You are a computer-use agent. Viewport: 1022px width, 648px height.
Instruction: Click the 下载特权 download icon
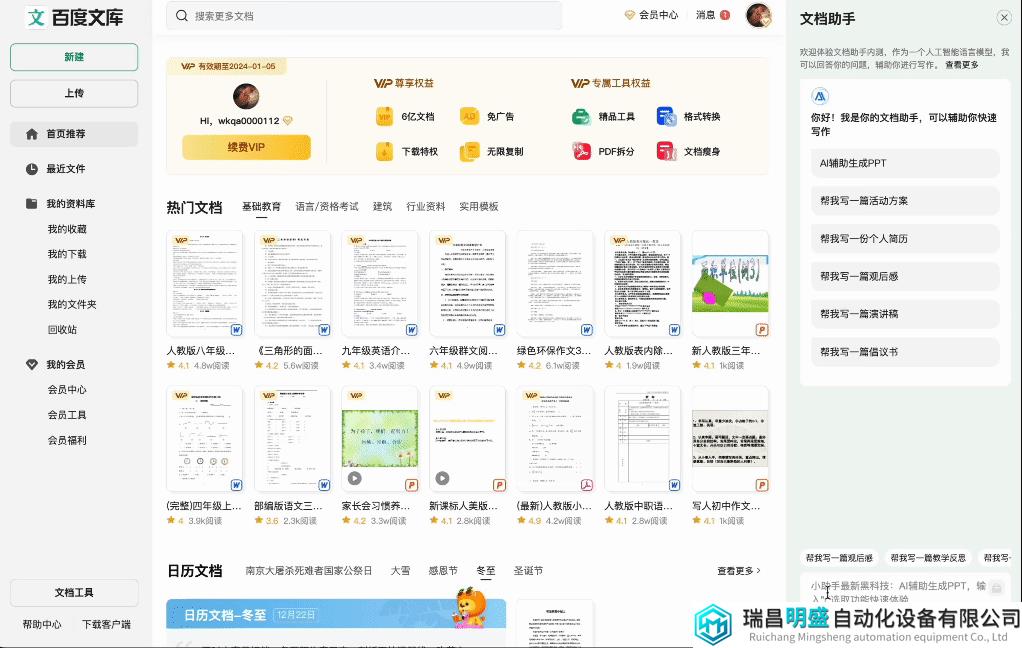point(385,151)
